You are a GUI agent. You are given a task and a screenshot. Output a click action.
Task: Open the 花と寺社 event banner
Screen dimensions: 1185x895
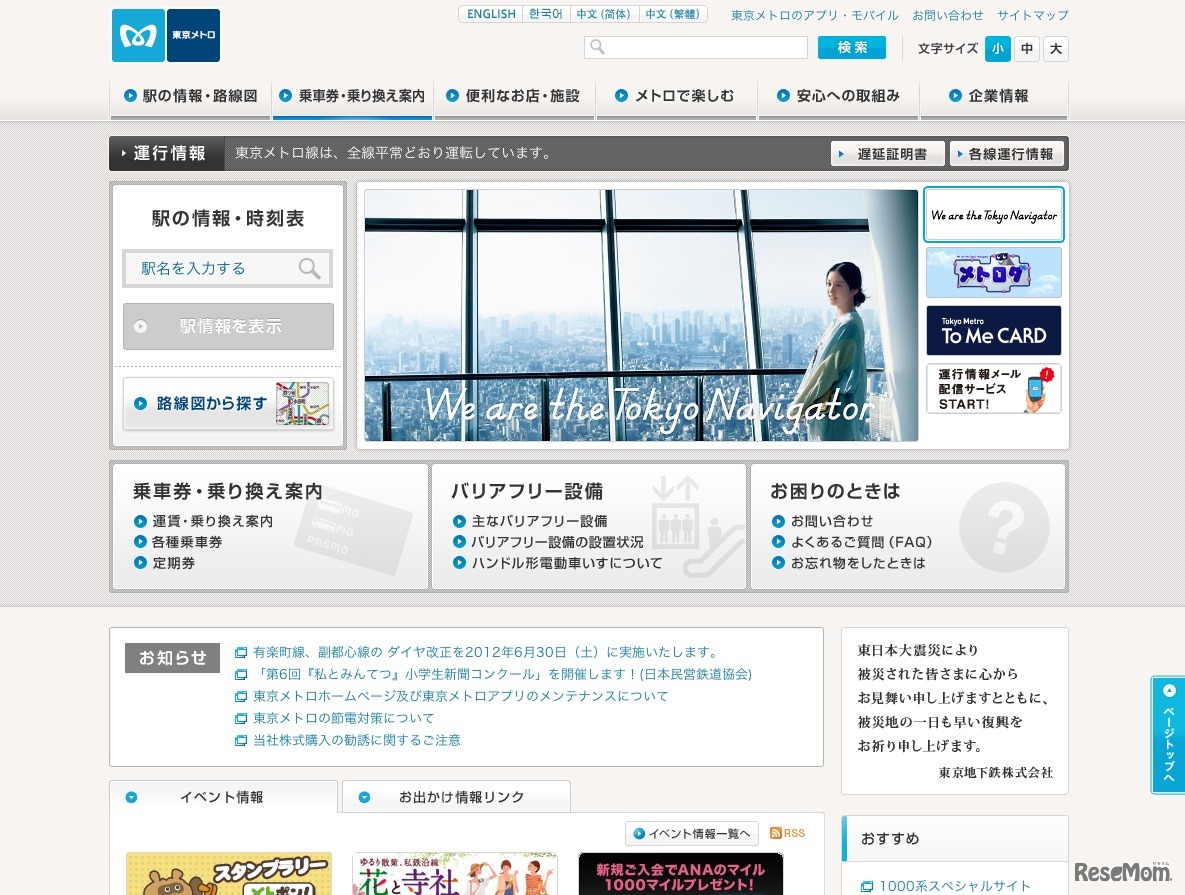(455, 874)
